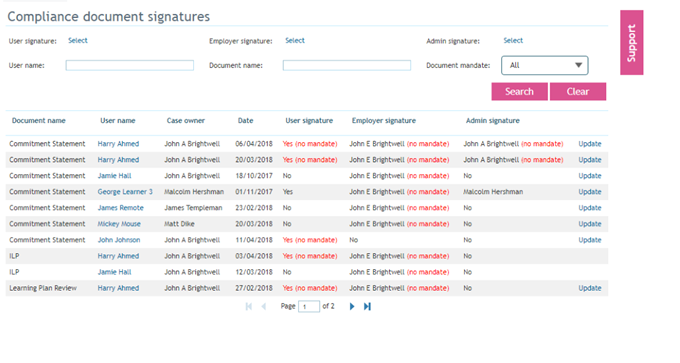Go to the previous page arrow

pos(263,307)
